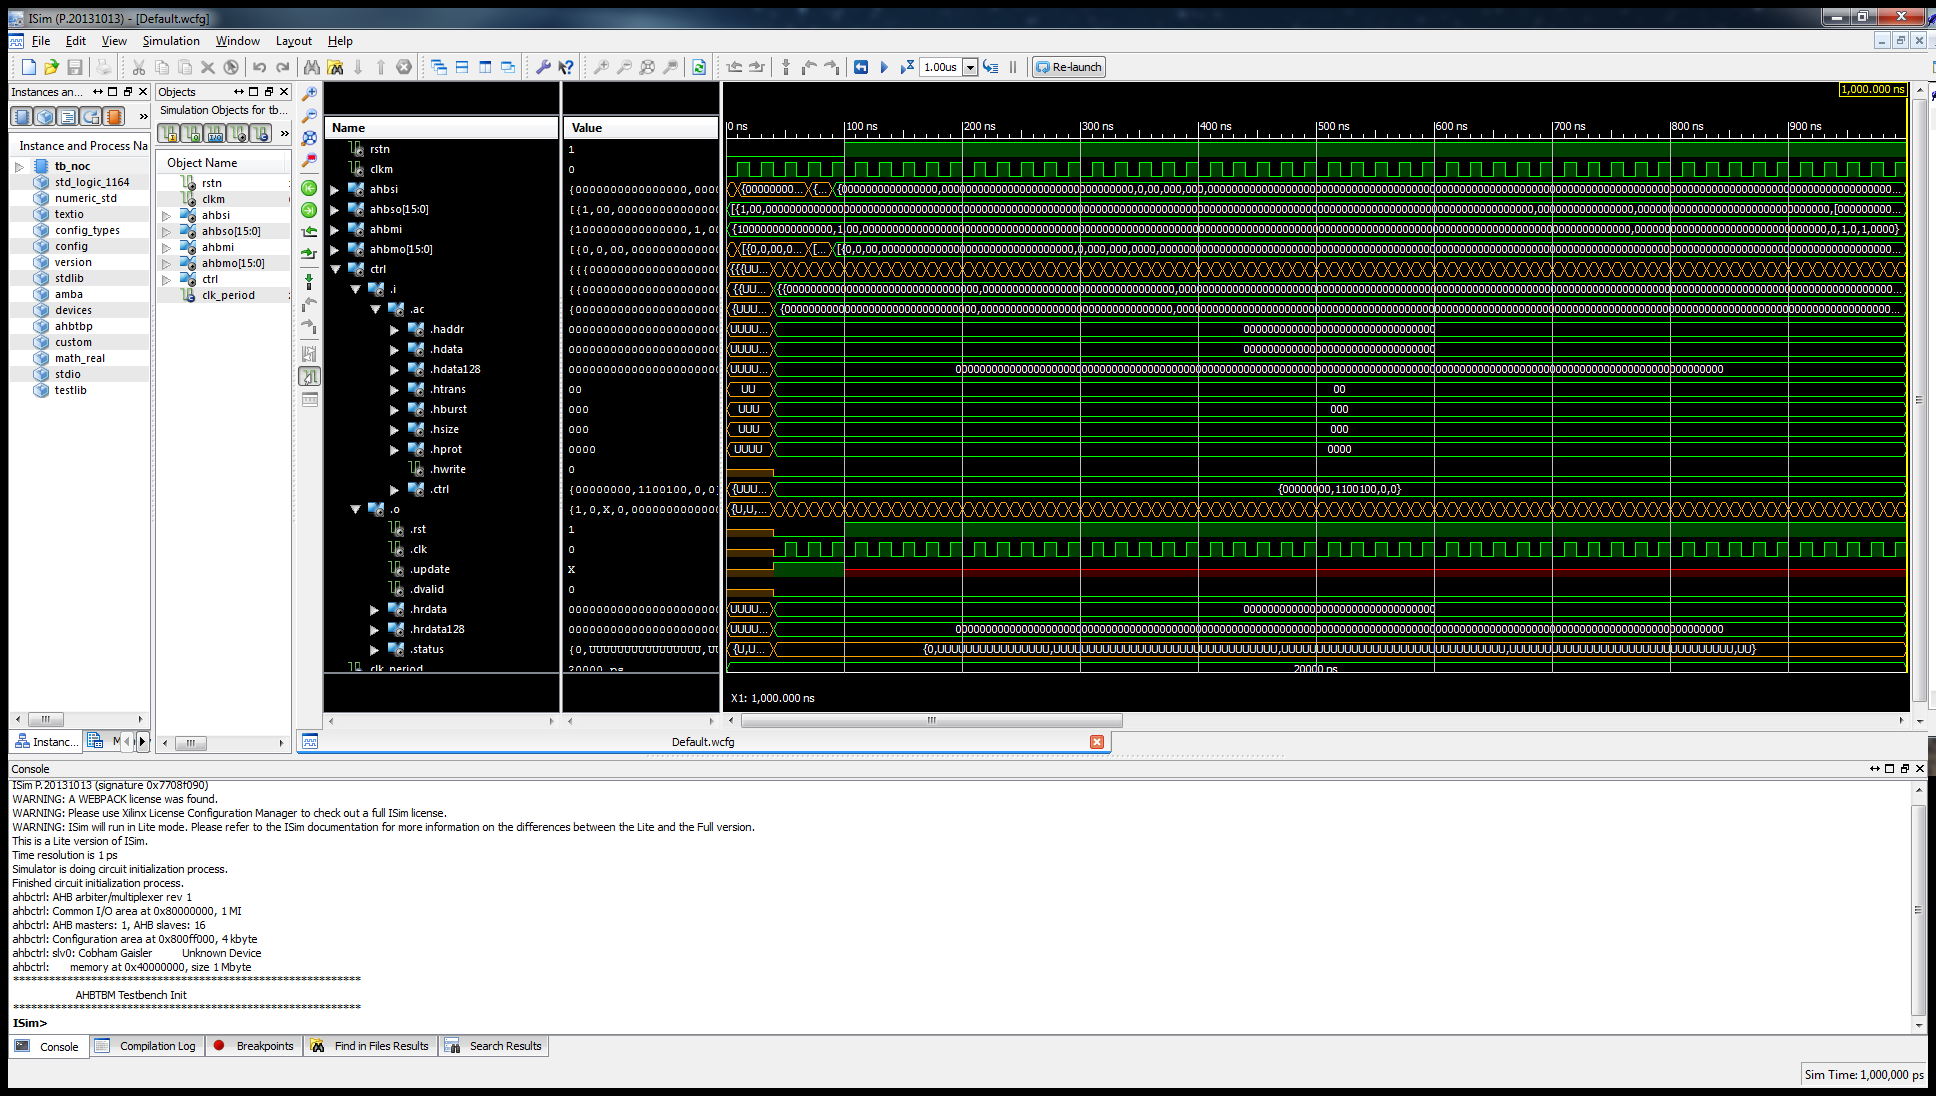This screenshot has height=1096, width=1936.
Task: Click the Undo arrow toolbar icon
Action: (x=260, y=67)
